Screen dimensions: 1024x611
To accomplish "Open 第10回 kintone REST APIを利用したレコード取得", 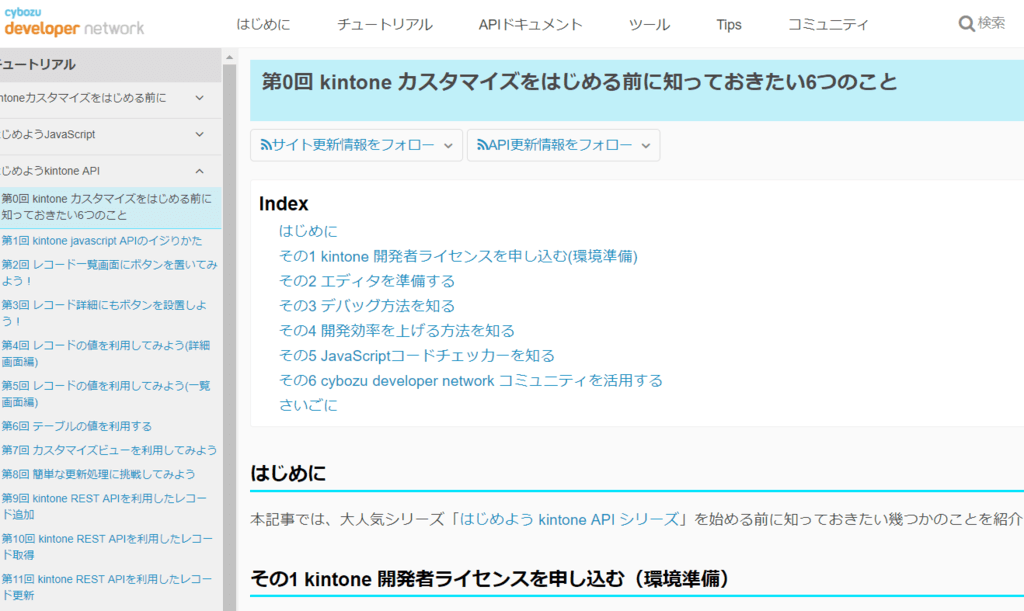I will tap(107, 547).
